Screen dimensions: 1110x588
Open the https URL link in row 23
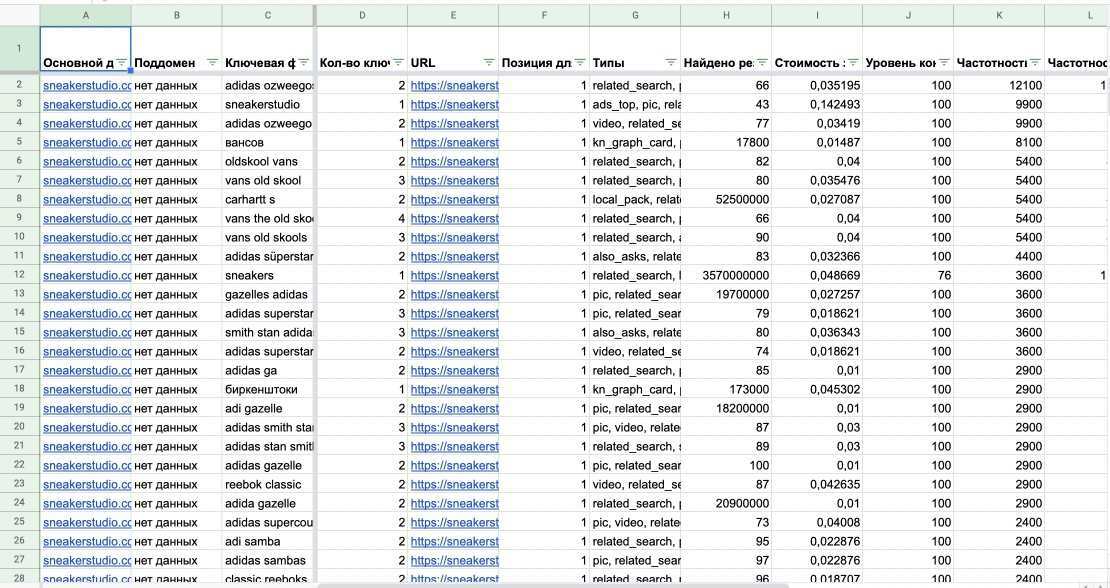pyautogui.click(x=454, y=485)
